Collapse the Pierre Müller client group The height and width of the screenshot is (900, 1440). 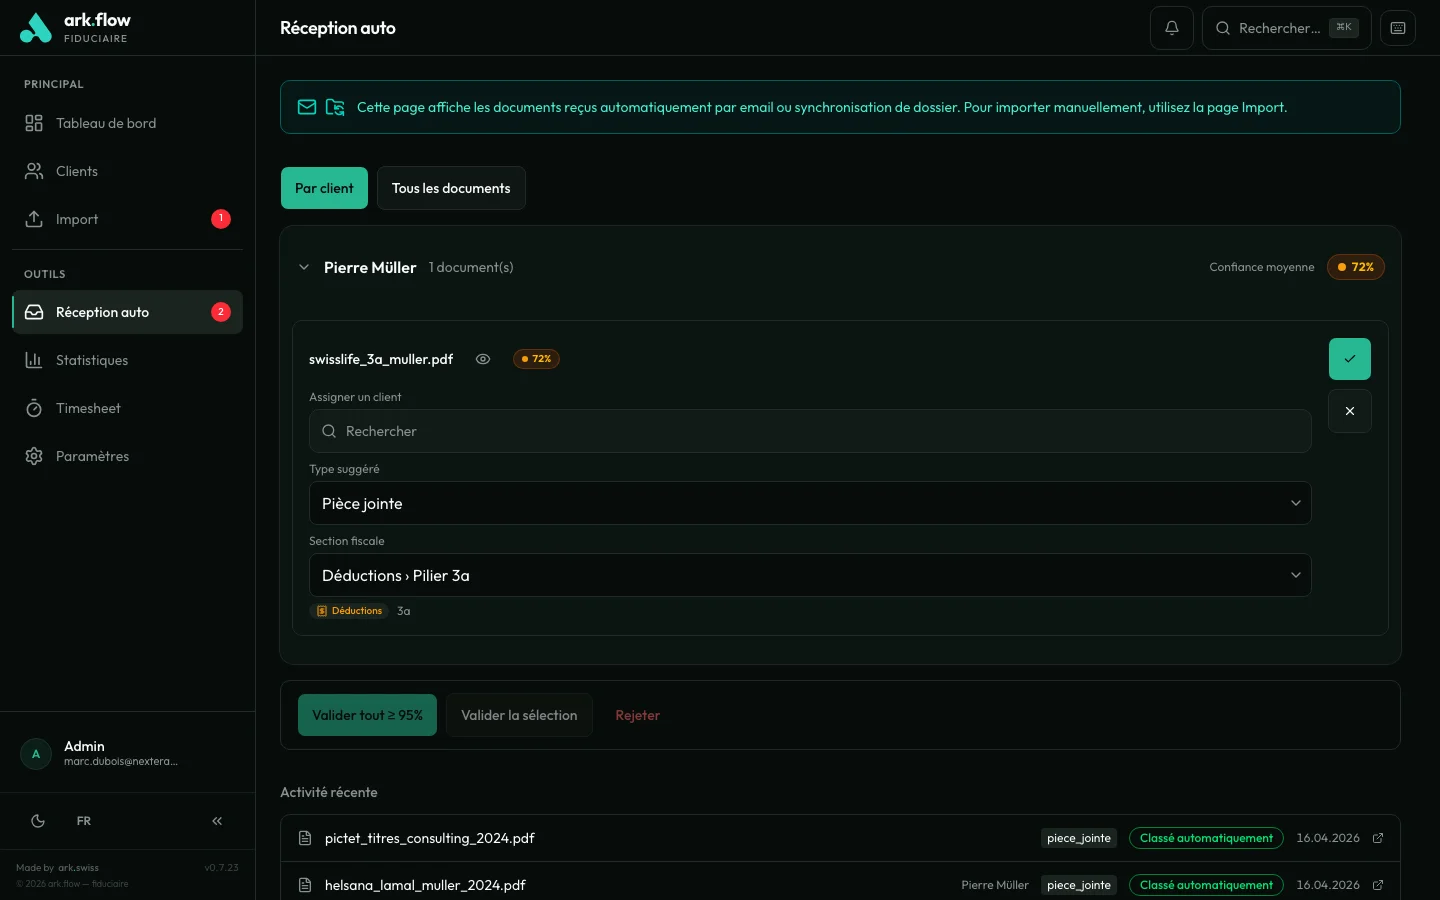point(304,267)
